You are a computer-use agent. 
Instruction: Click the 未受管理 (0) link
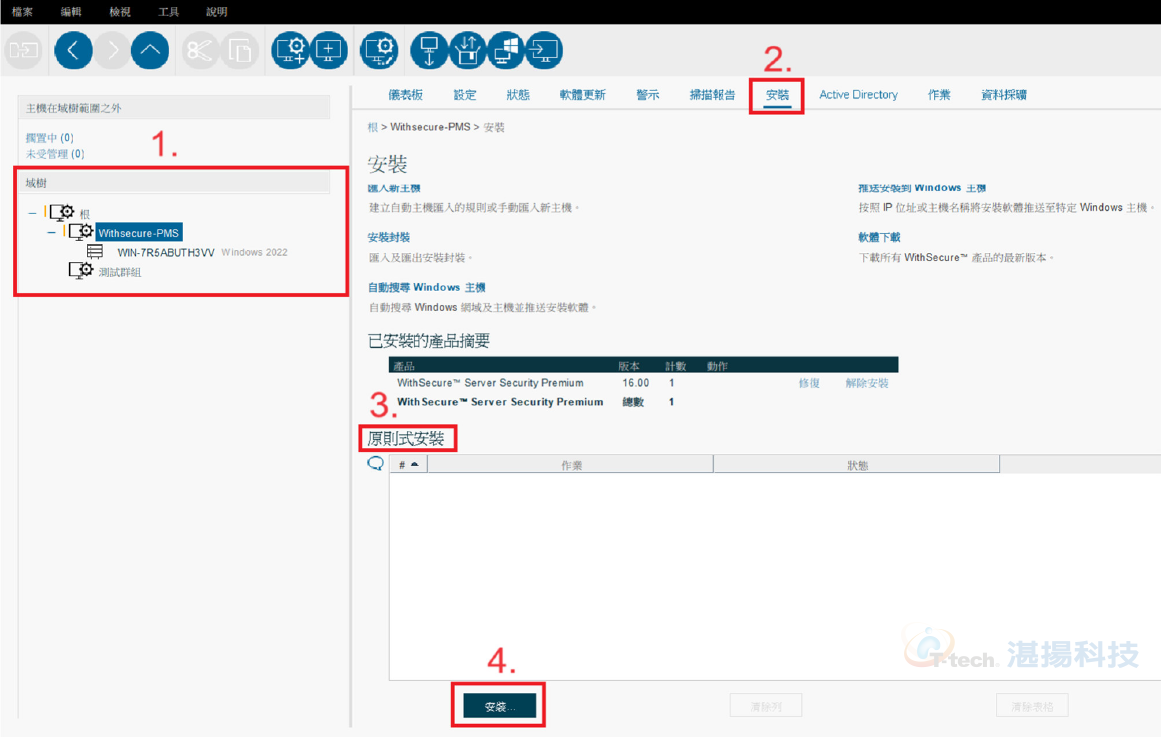click(55, 154)
